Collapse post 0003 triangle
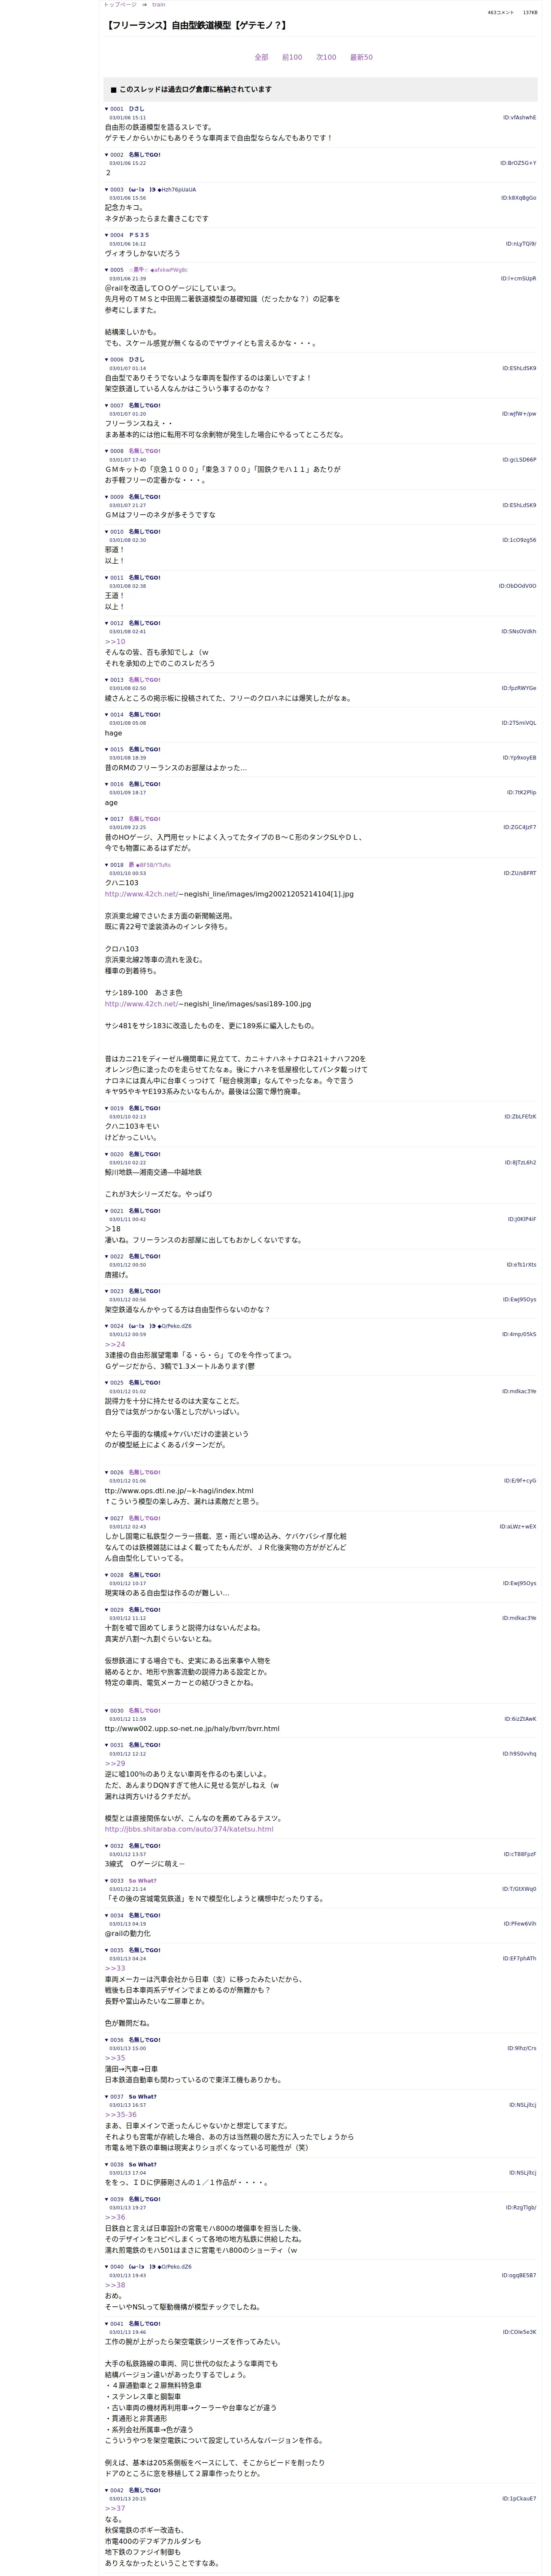This screenshot has height=2576, width=551. tap(107, 190)
